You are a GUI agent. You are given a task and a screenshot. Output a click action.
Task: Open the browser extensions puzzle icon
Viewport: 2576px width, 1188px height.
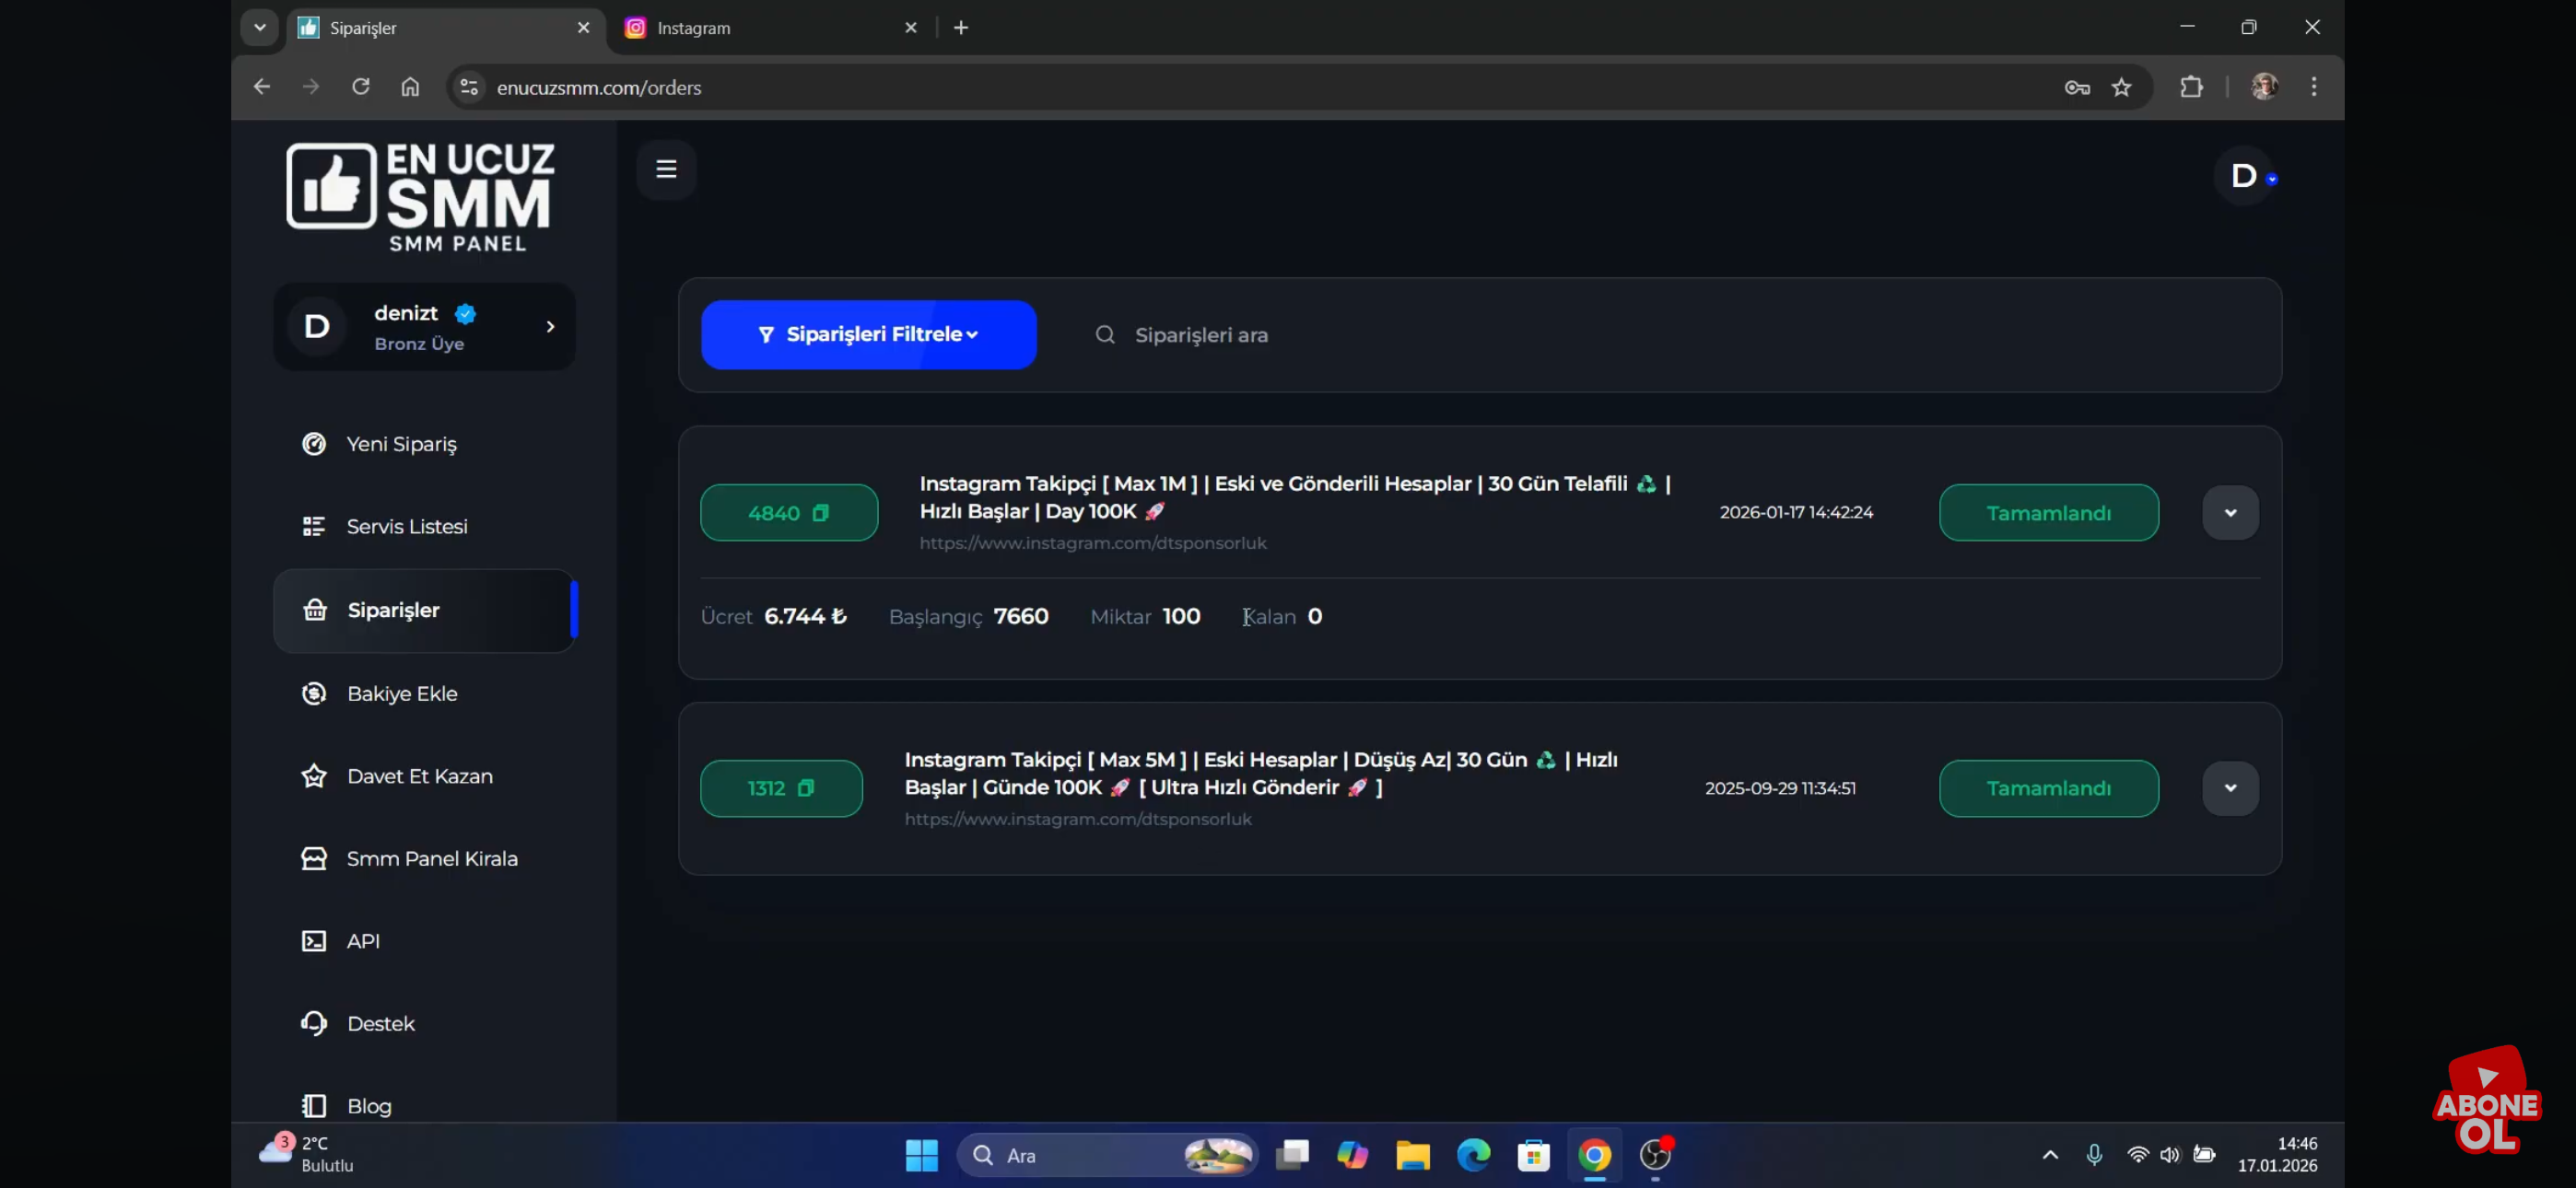2191,87
